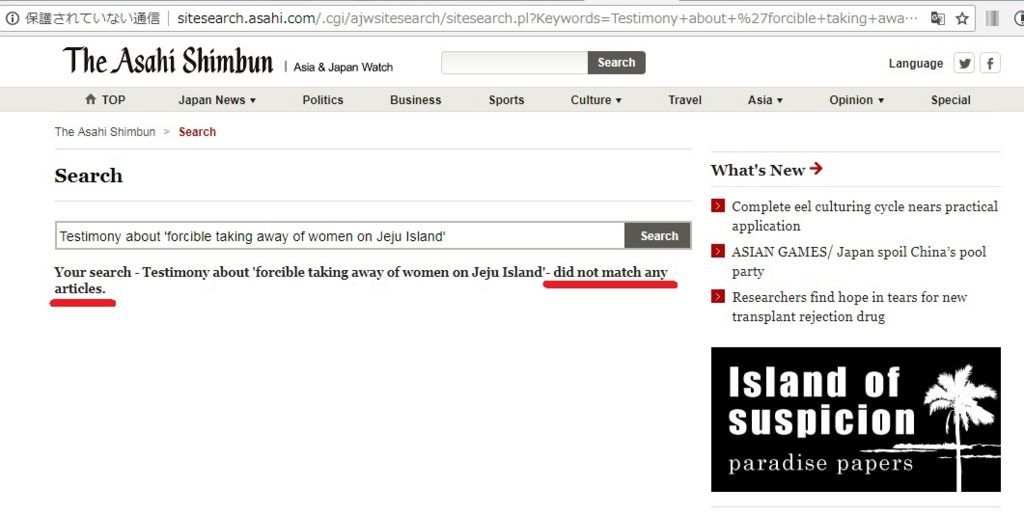
Task: Open the Island of suspicion banner
Action: click(856, 419)
